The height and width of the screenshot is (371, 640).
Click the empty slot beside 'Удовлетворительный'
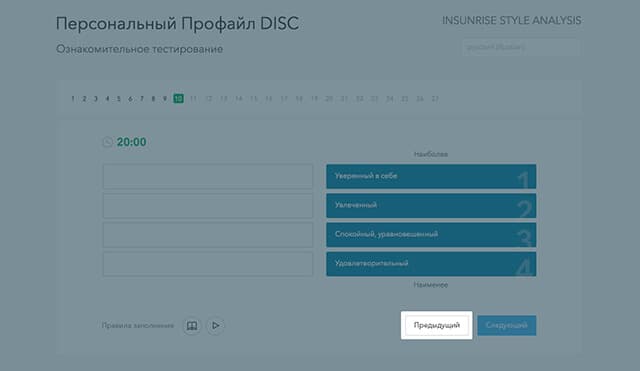pos(208,264)
